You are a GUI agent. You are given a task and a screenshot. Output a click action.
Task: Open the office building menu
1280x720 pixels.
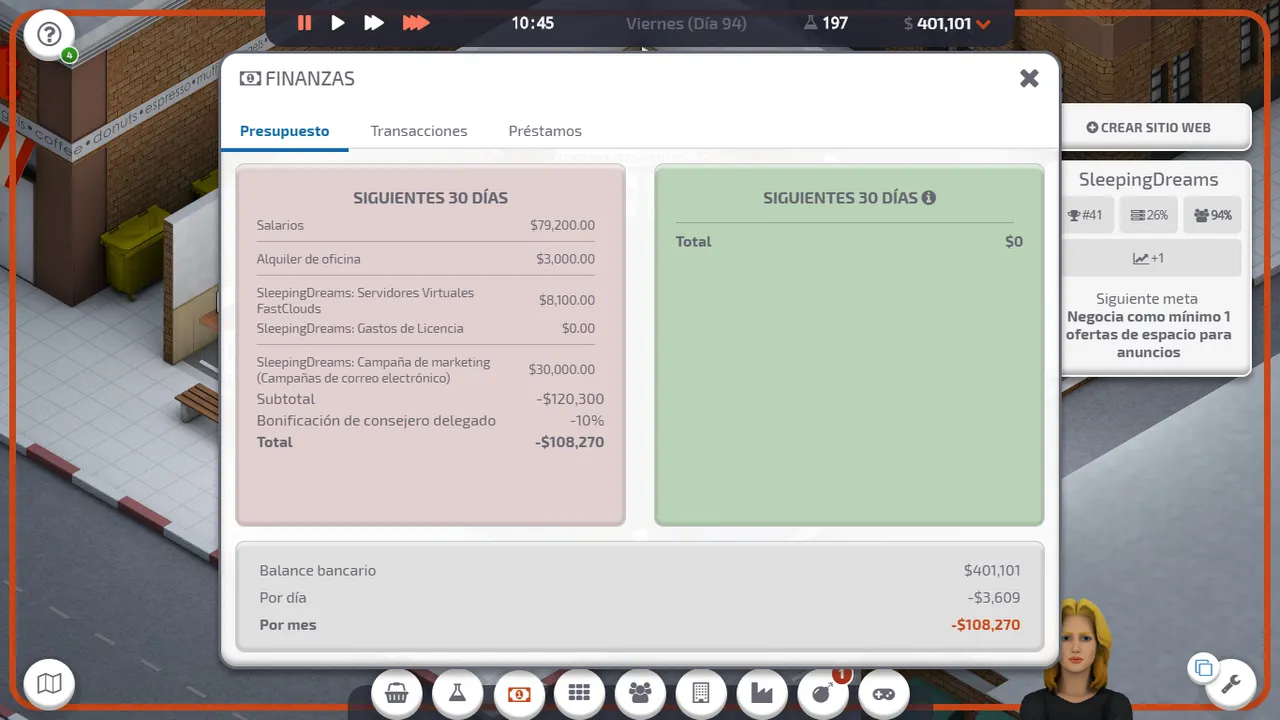[x=701, y=693]
